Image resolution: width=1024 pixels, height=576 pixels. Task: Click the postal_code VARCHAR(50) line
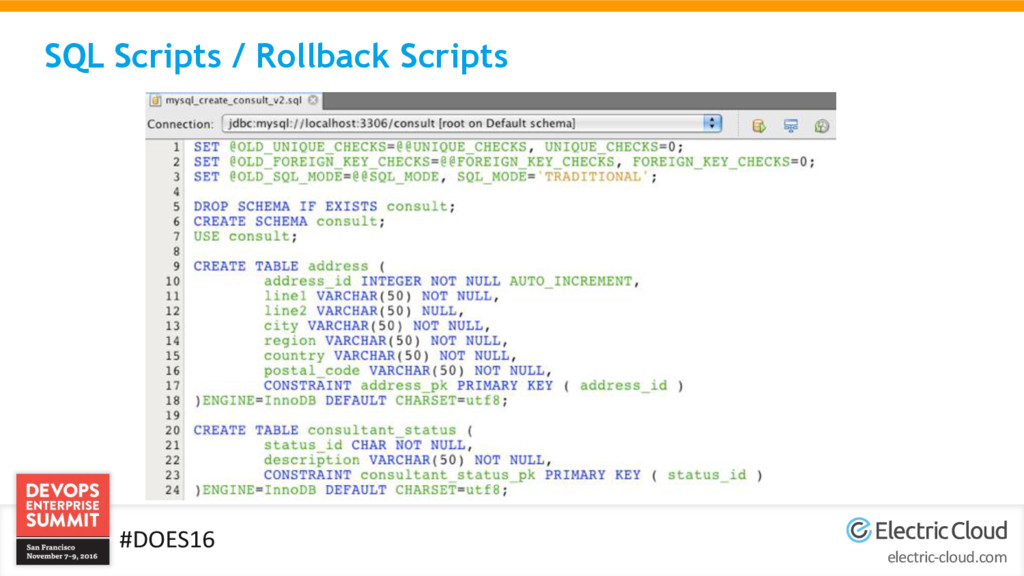[x=408, y=371]
